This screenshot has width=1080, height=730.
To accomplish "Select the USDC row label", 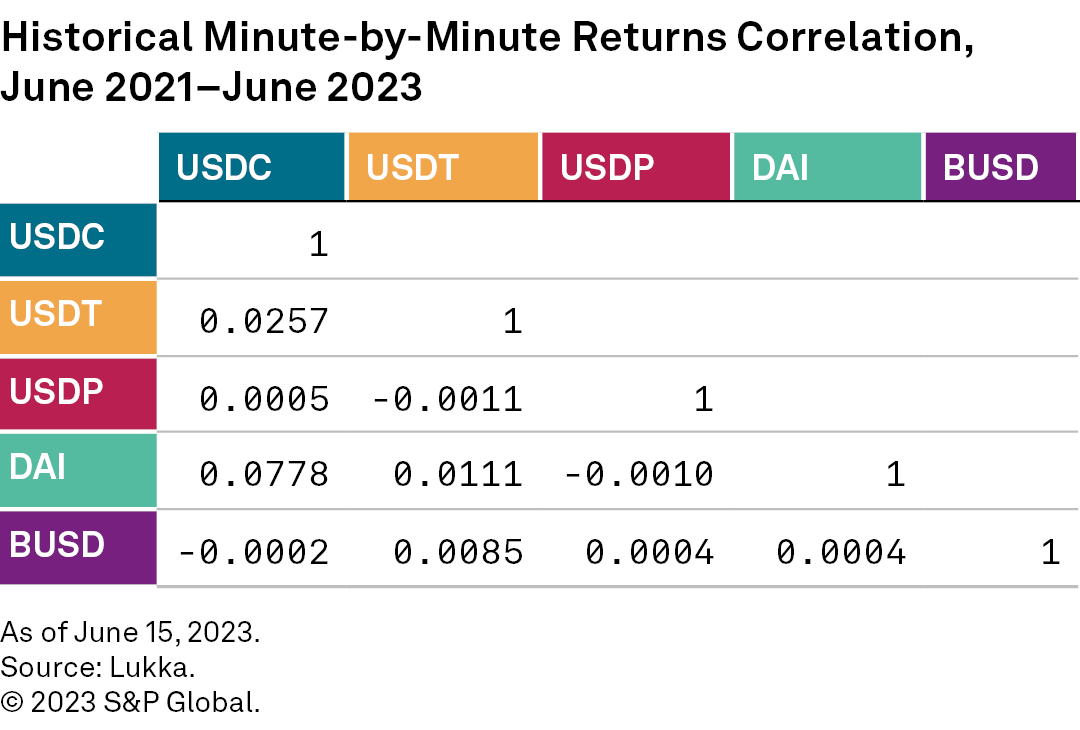I will pos(78,240).
